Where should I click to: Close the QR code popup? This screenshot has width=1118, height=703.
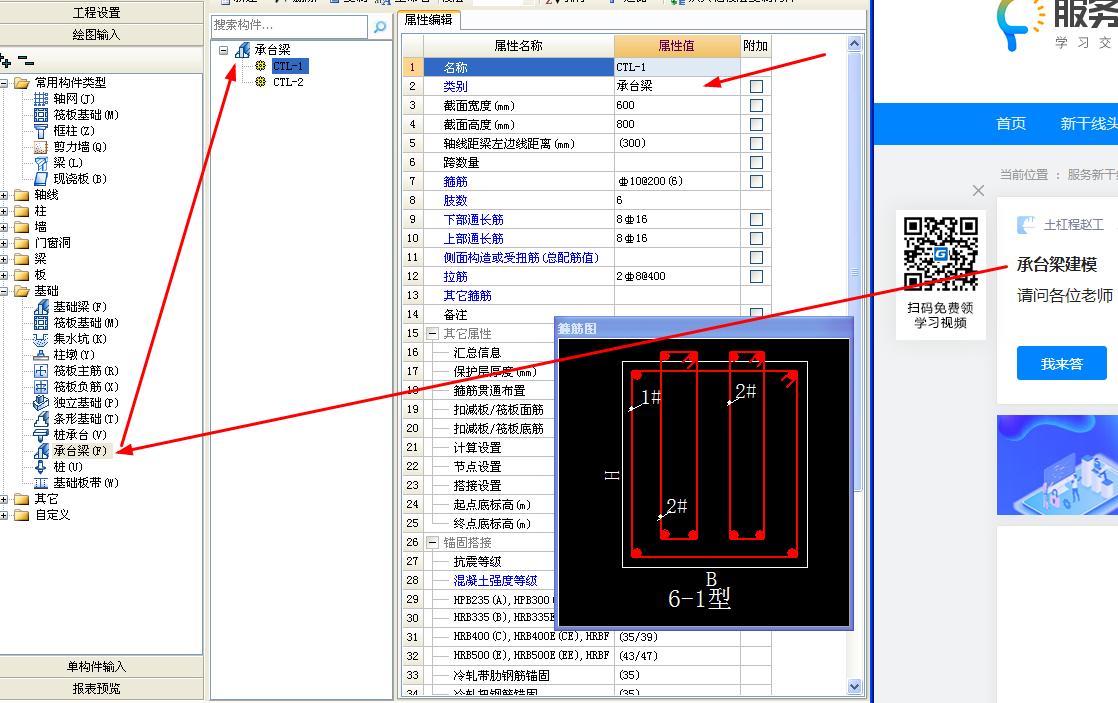point(978,190)
